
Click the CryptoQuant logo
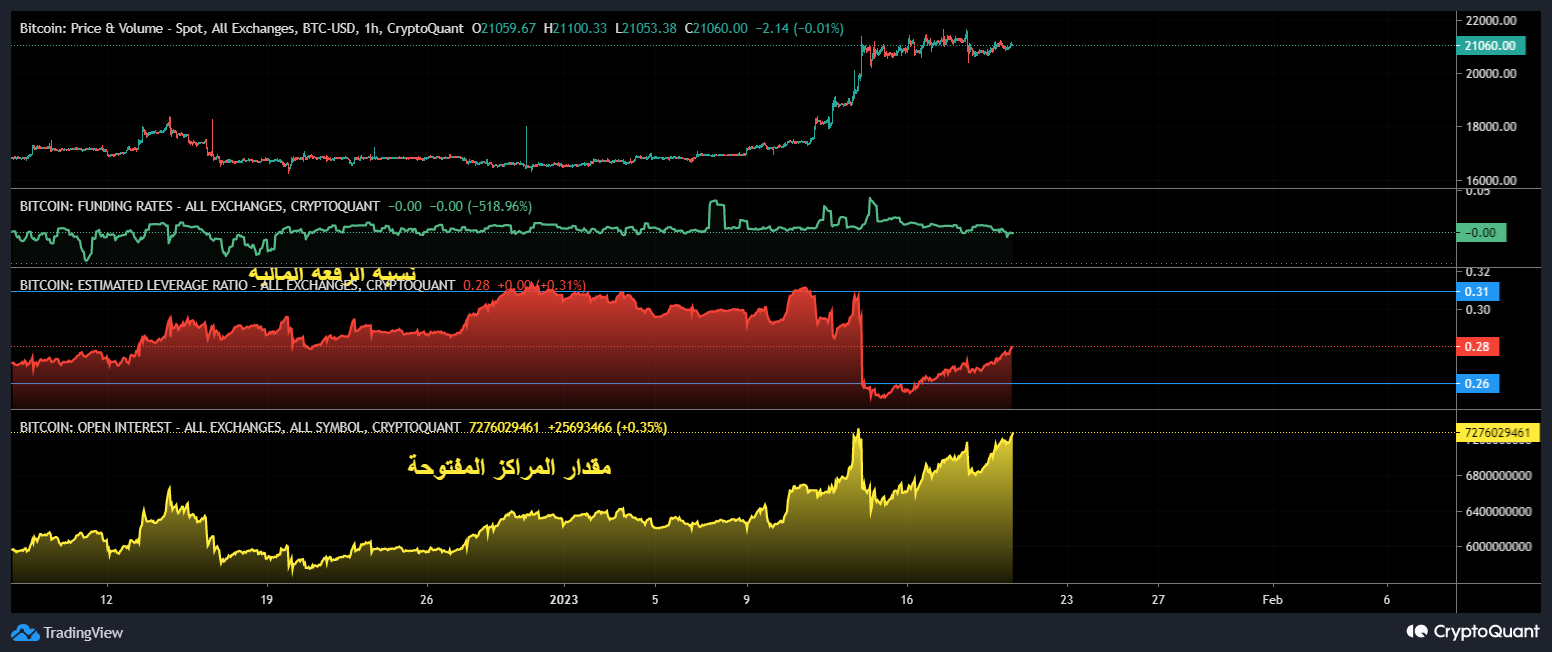[x=1416, y=632]
